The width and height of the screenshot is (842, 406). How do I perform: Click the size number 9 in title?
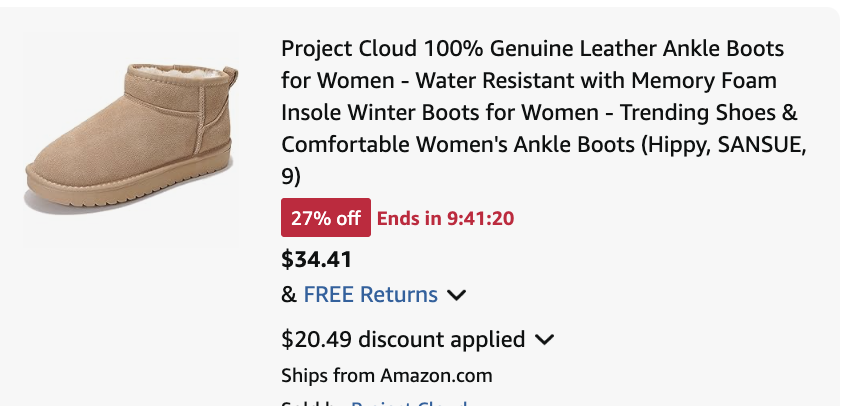pos(288,176)
